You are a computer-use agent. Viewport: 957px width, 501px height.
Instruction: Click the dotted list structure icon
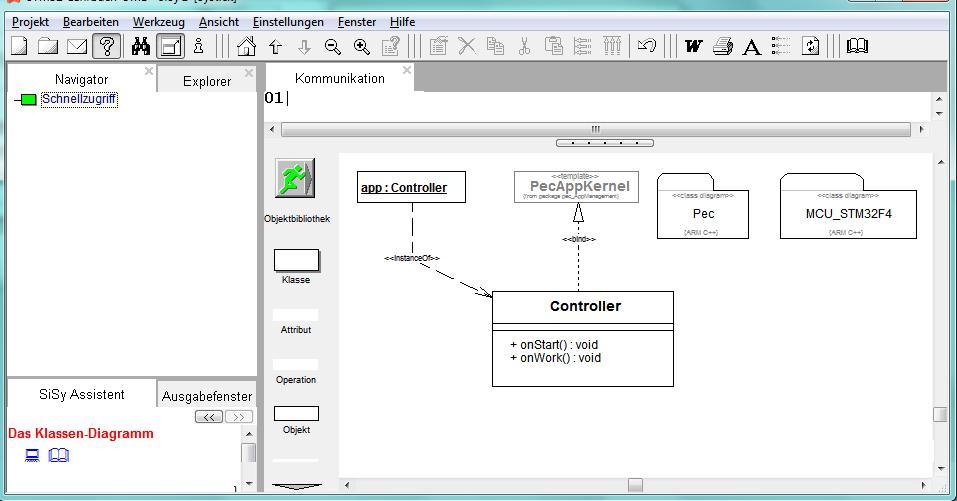[x=781, y=46]
